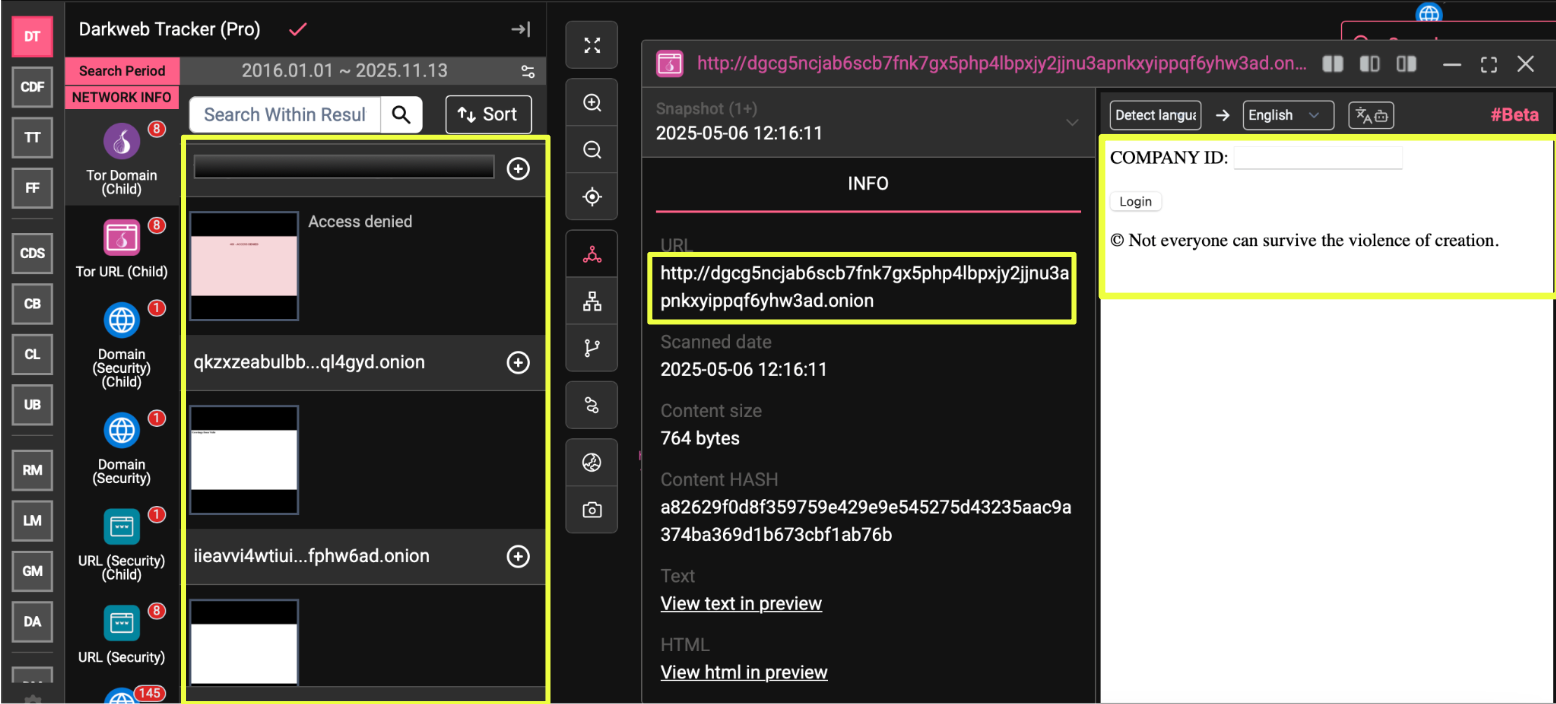Click the View text in preview link
Screen dimensions: 1556x704
[741, 604]
